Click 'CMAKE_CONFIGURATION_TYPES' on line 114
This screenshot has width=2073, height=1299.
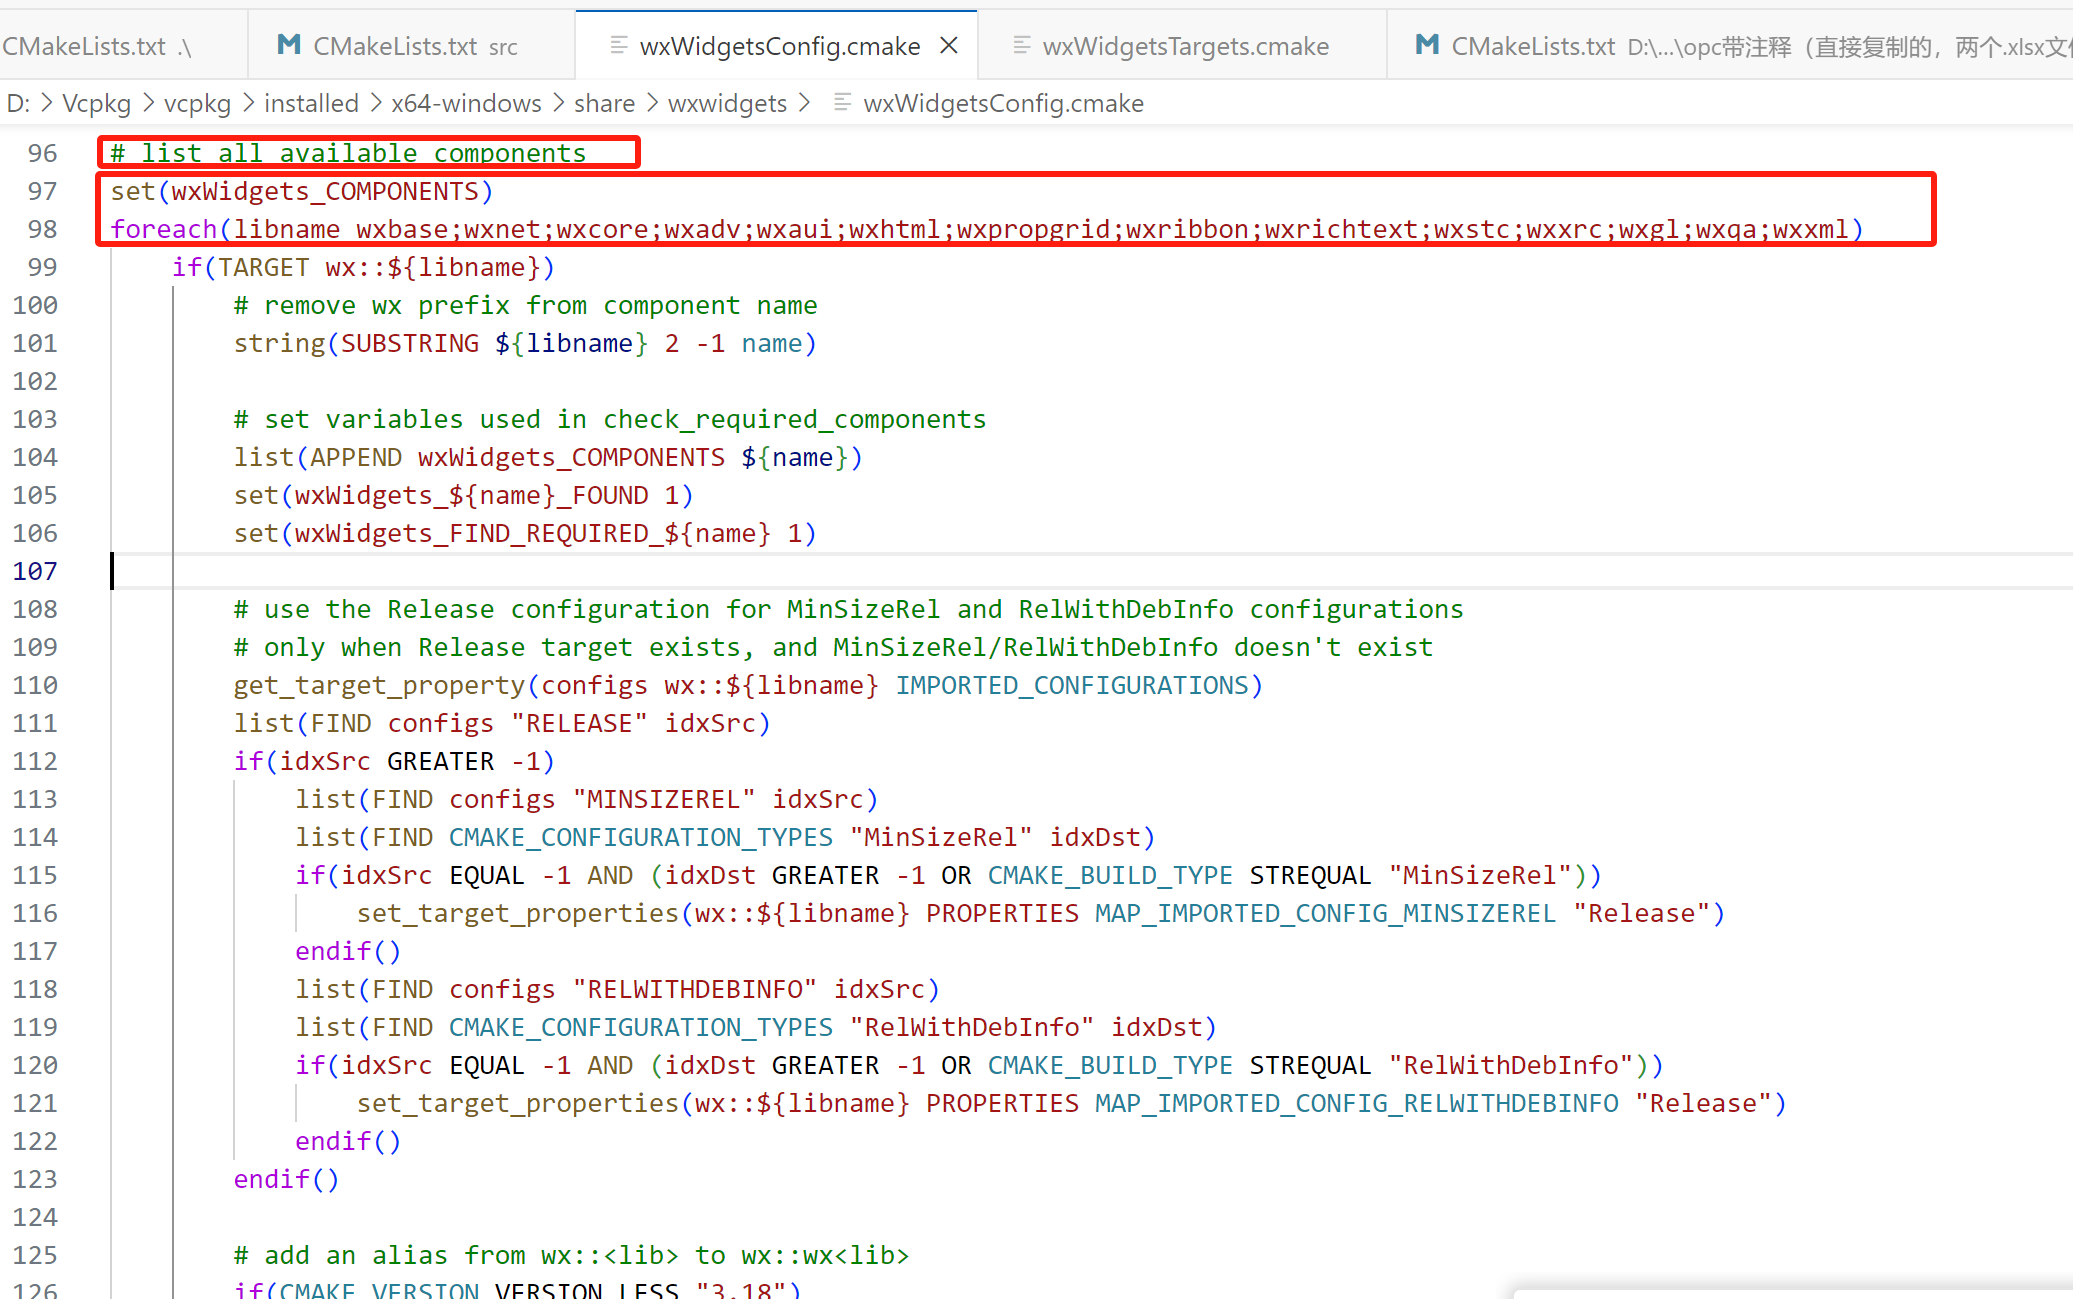coord(641,837)
